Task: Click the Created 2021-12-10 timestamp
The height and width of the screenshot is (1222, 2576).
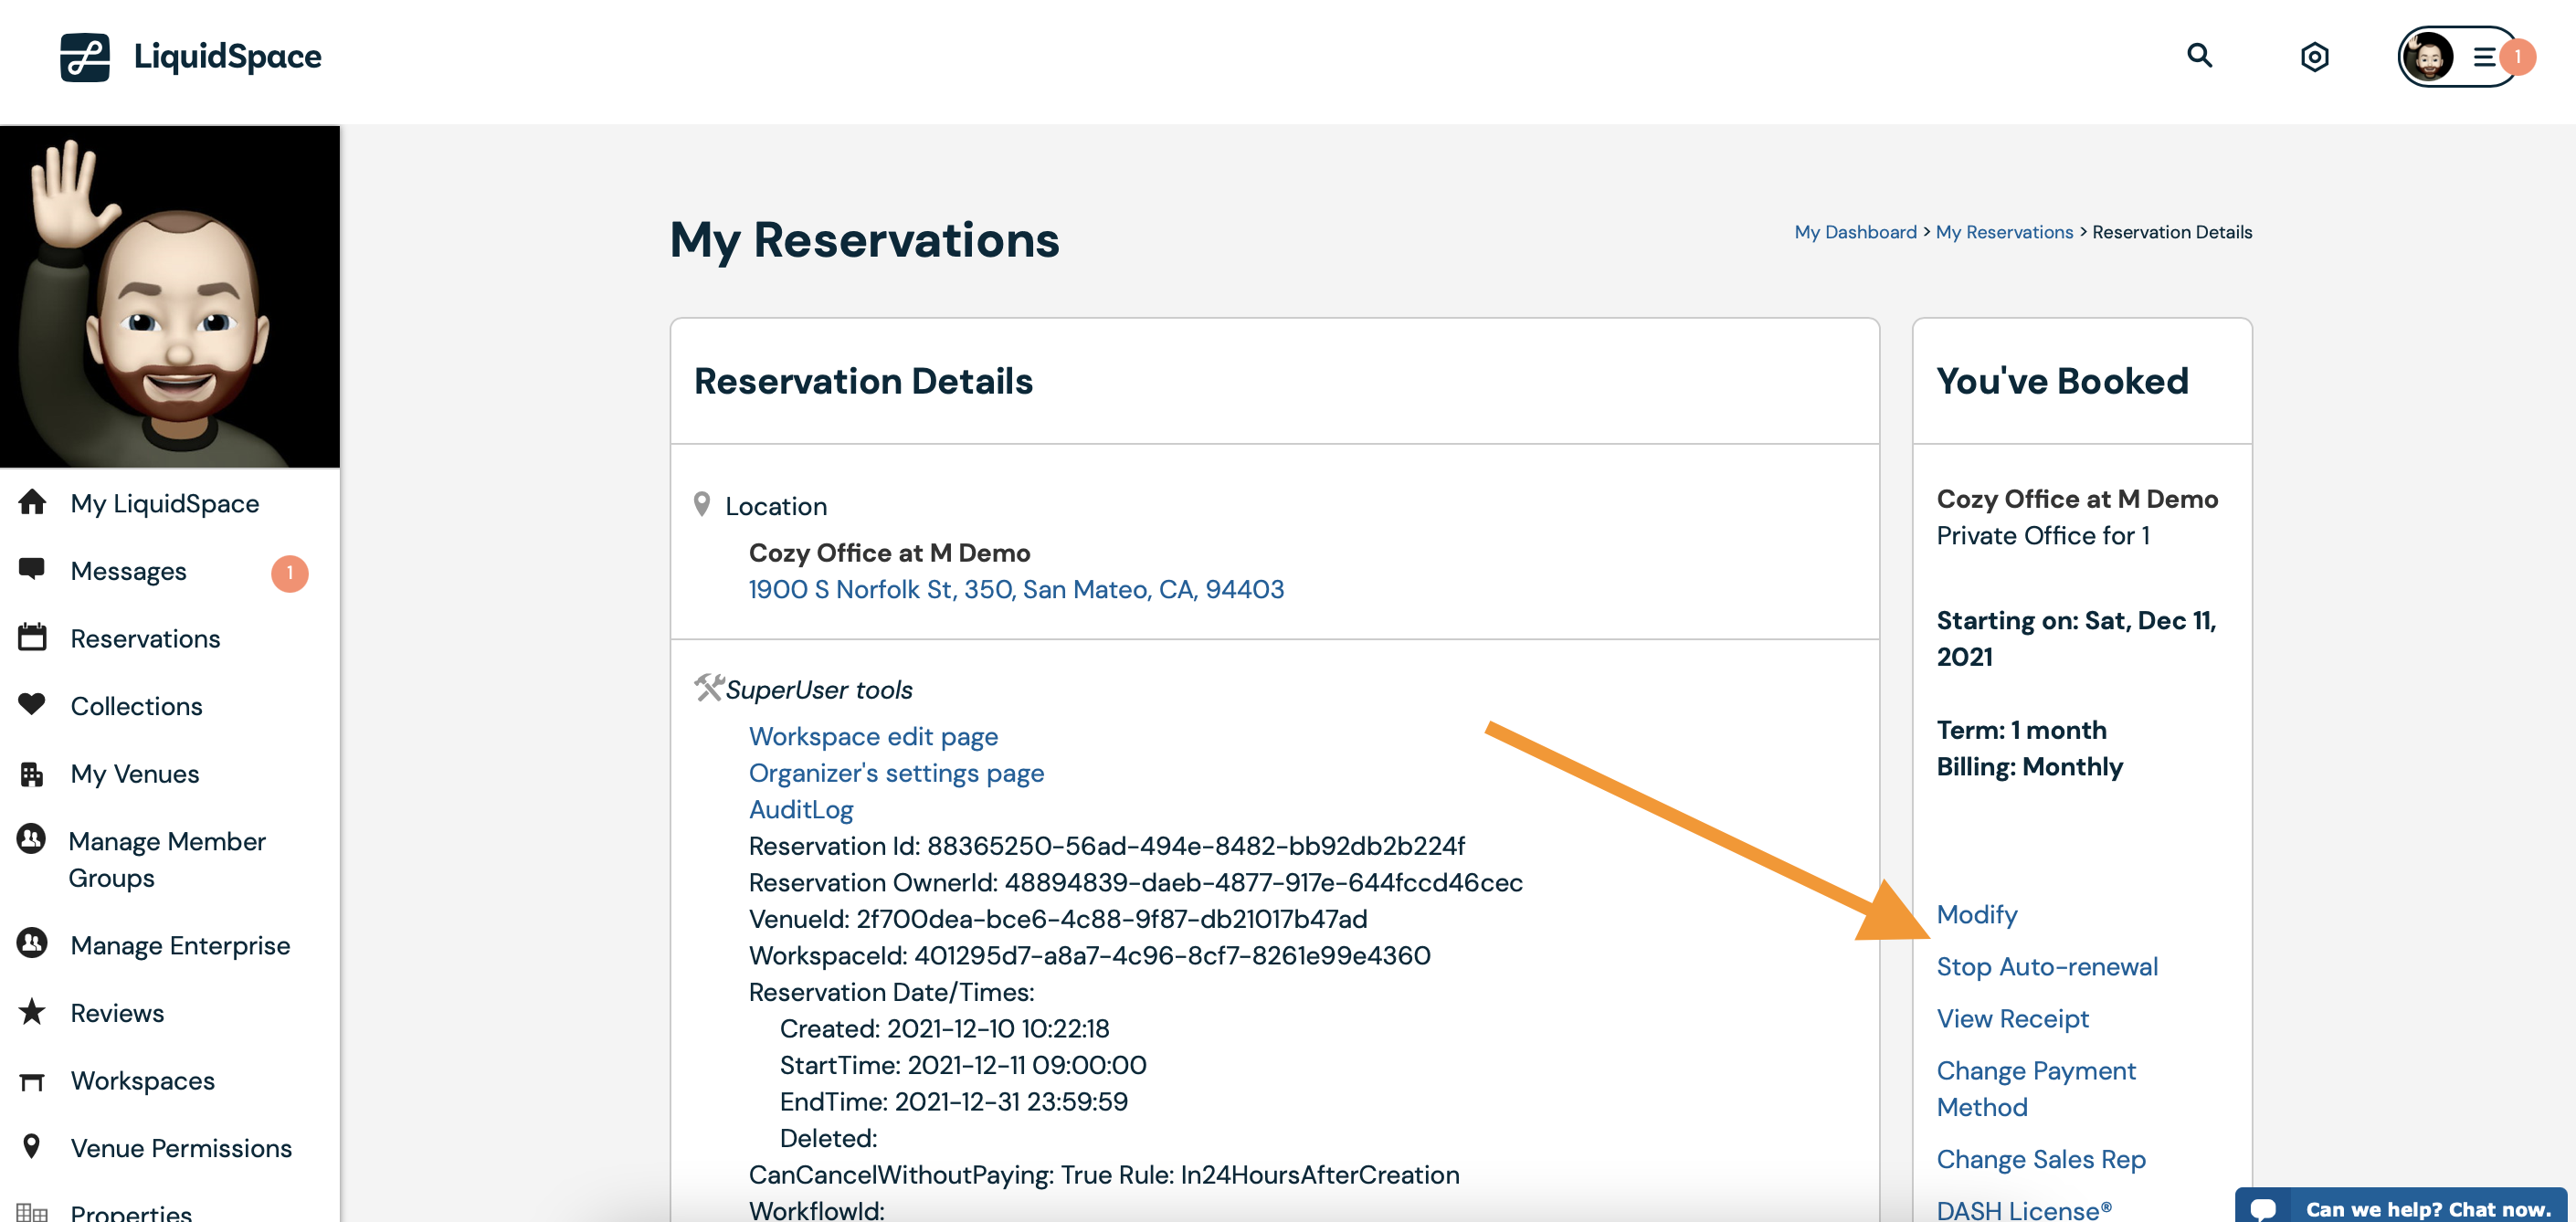Action: tap(945, 1029)
